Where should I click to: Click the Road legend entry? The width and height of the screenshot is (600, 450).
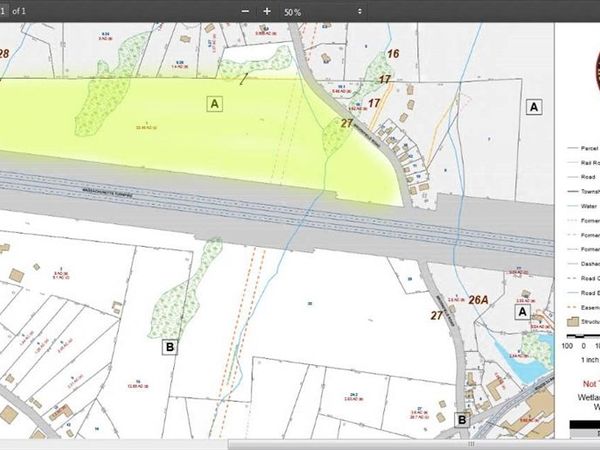coord(582,177)
